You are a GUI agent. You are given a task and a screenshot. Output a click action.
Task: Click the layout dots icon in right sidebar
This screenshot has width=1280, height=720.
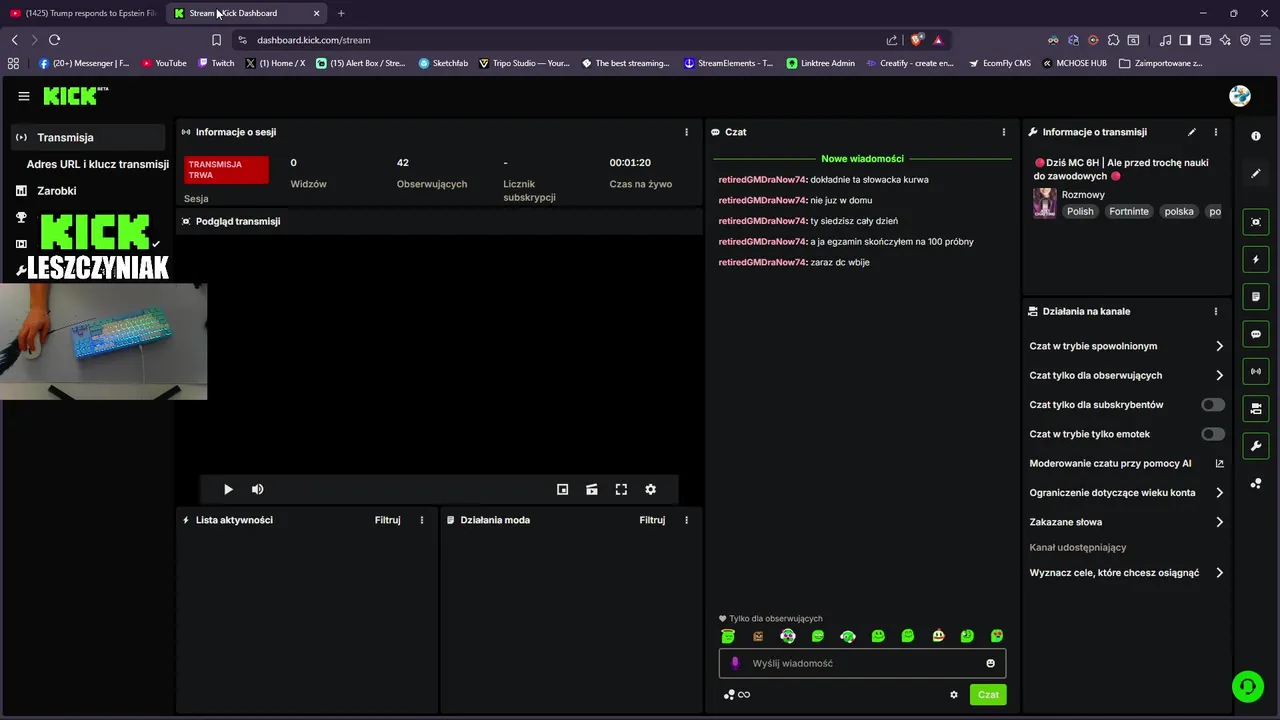click(x=1256, y=484)
